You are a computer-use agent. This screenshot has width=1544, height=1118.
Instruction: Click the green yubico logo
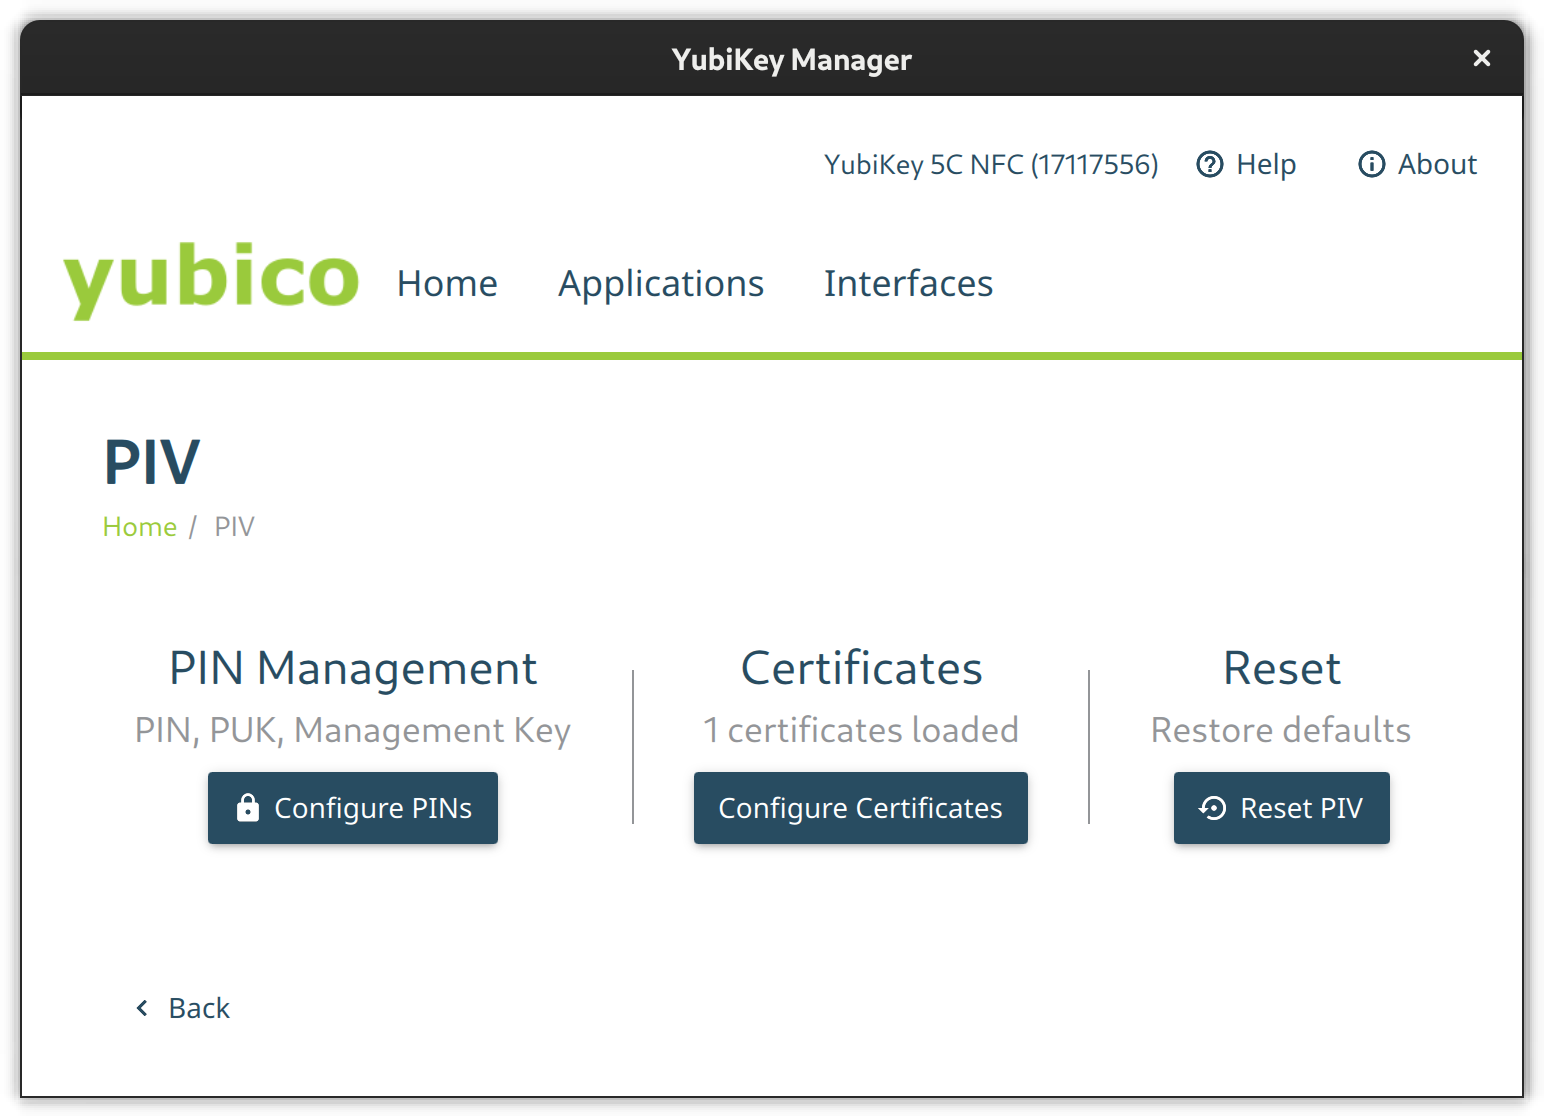(211, 279)
